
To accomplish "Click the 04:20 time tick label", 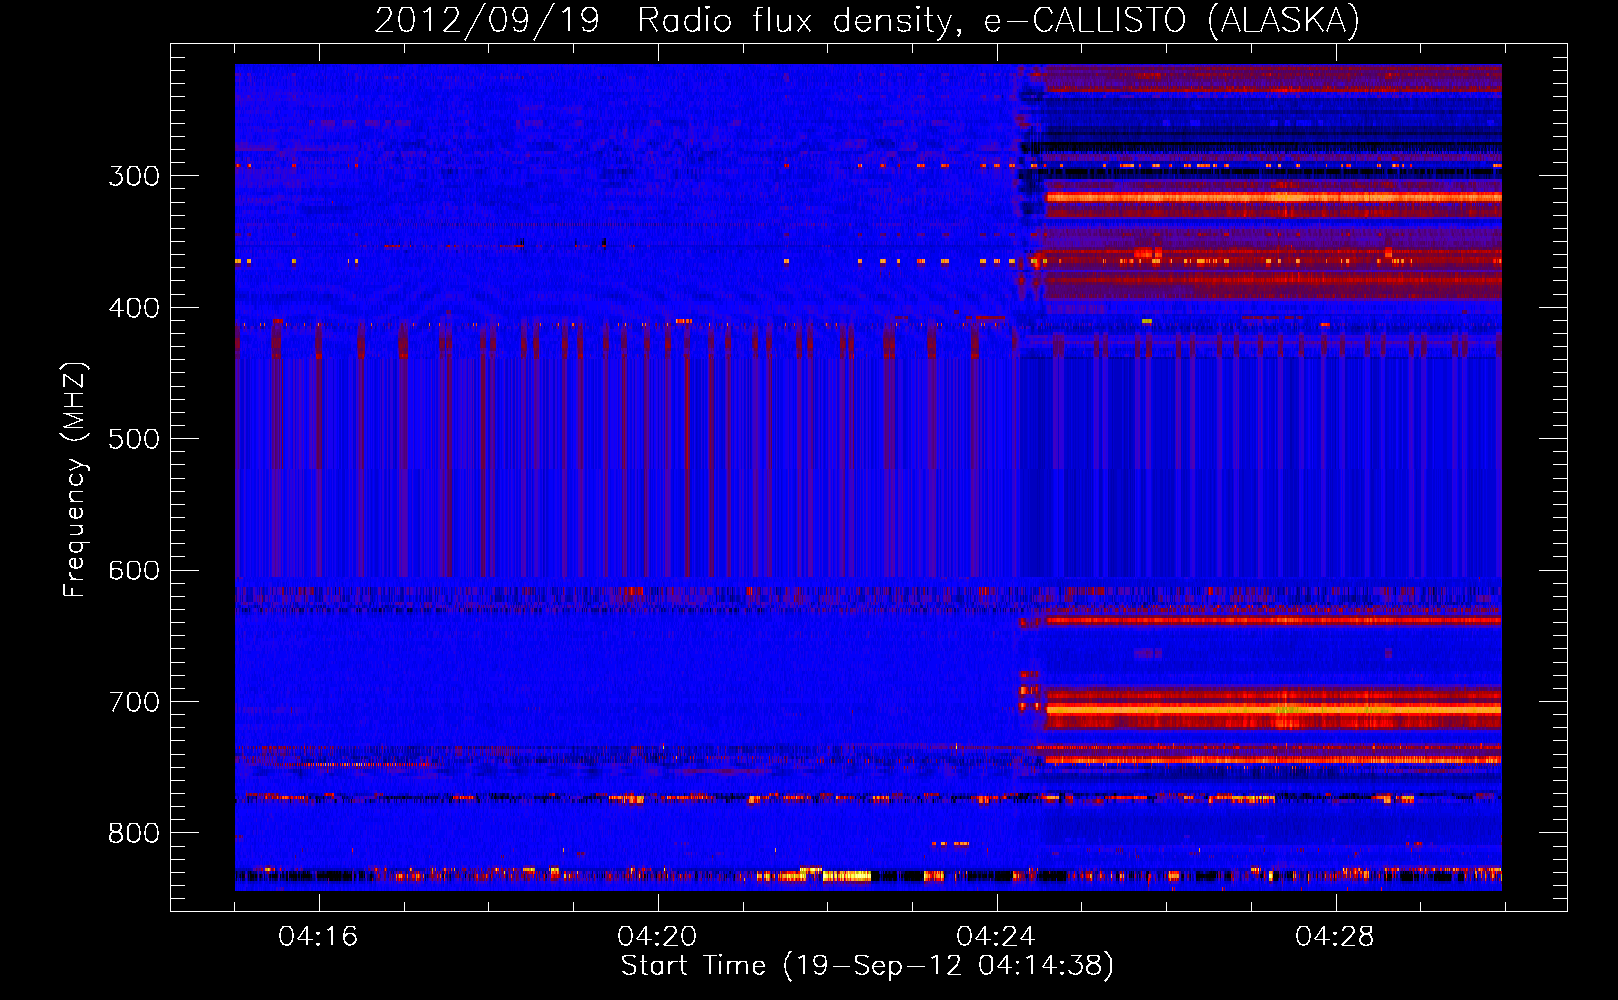I will coord(657,937).
